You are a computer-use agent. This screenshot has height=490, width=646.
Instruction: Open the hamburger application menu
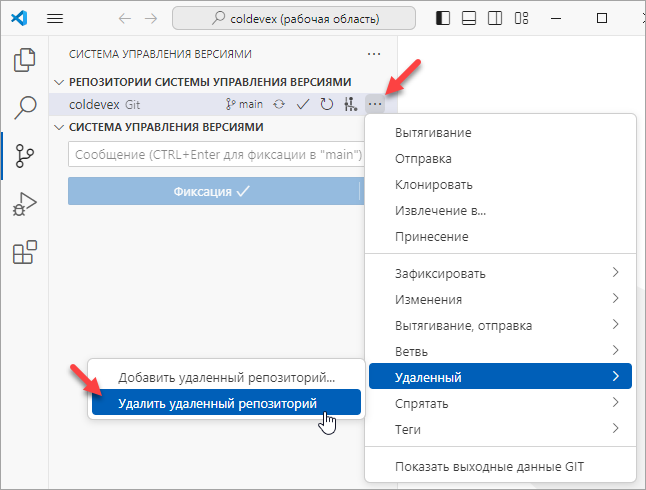(55, 19)
